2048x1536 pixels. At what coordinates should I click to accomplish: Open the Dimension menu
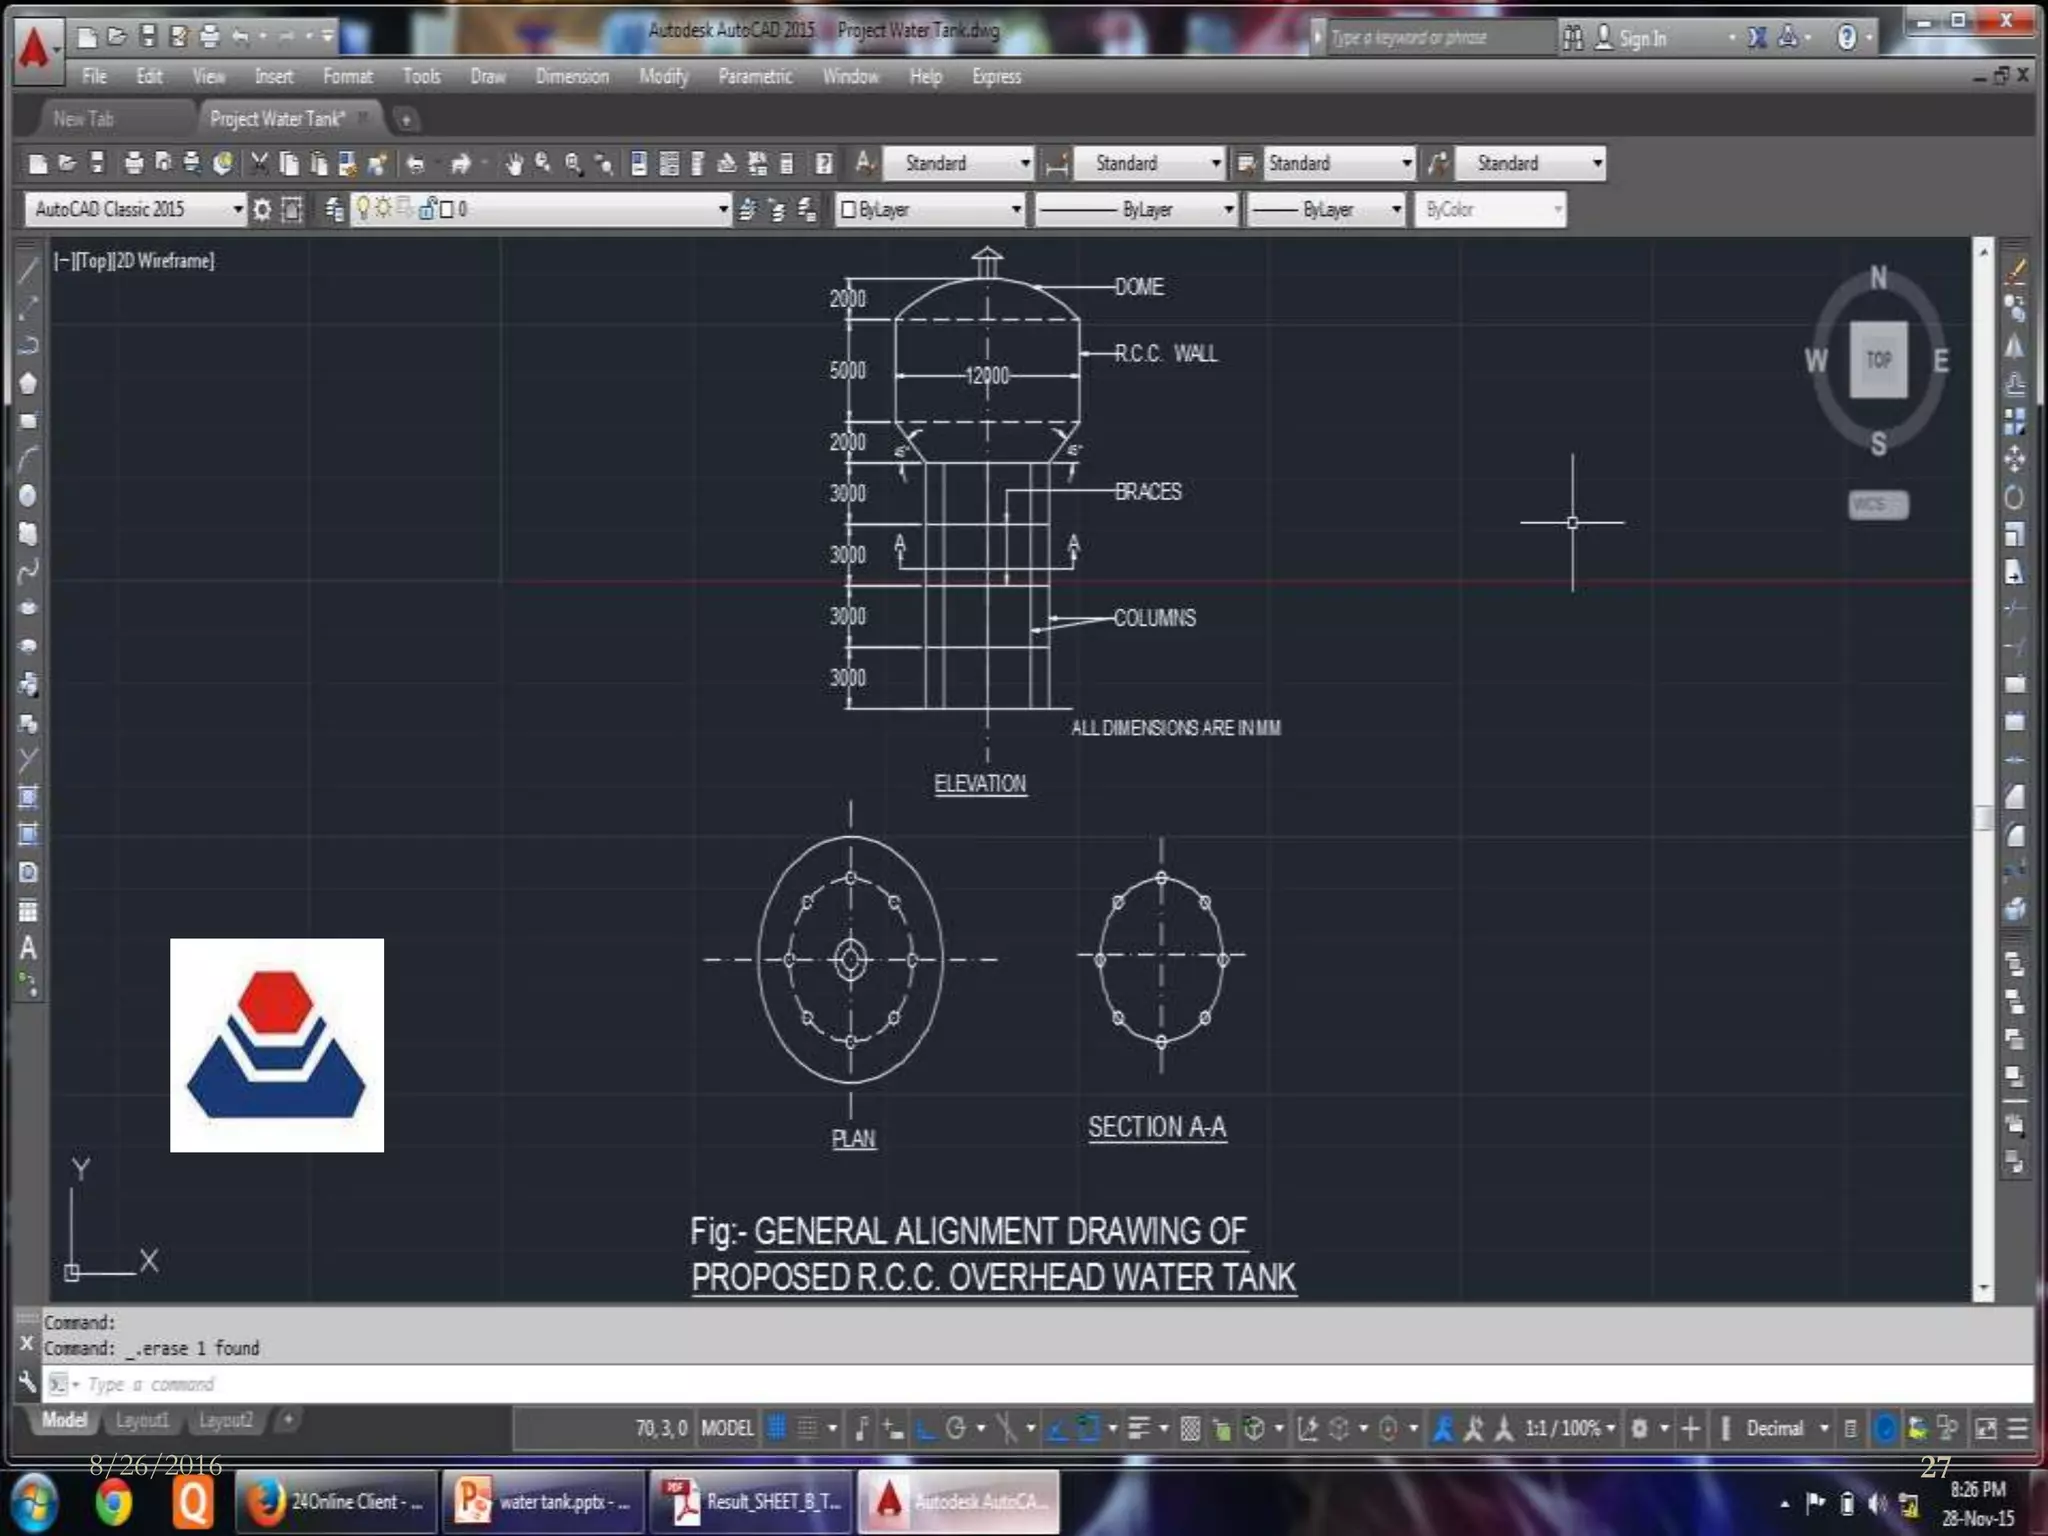[x=572, y=76]
